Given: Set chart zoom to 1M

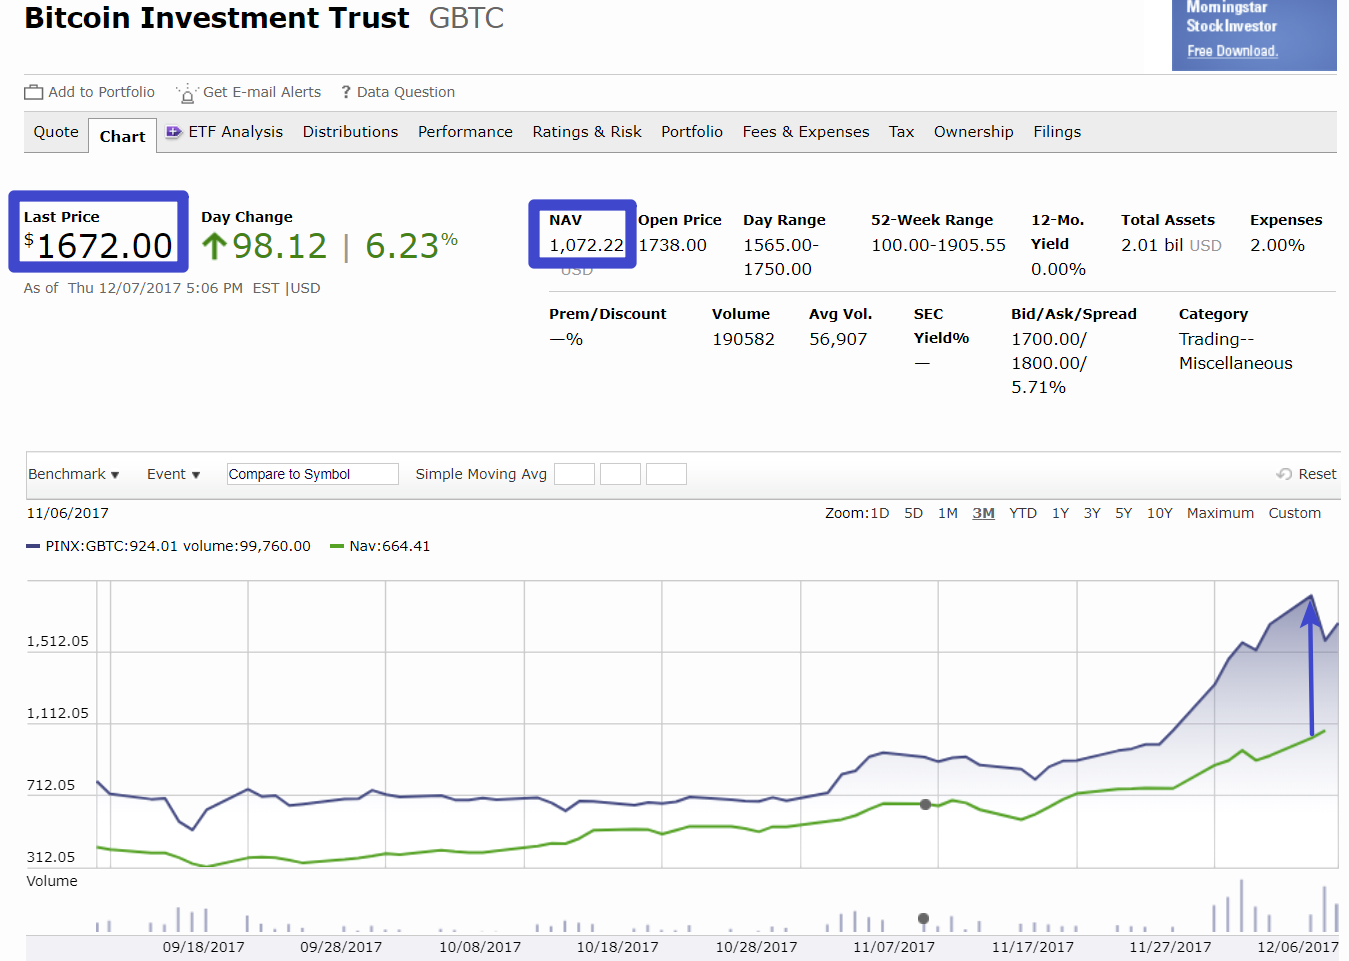Looking at the screenshot, I should pyautogui.click(x=948, y=513).
